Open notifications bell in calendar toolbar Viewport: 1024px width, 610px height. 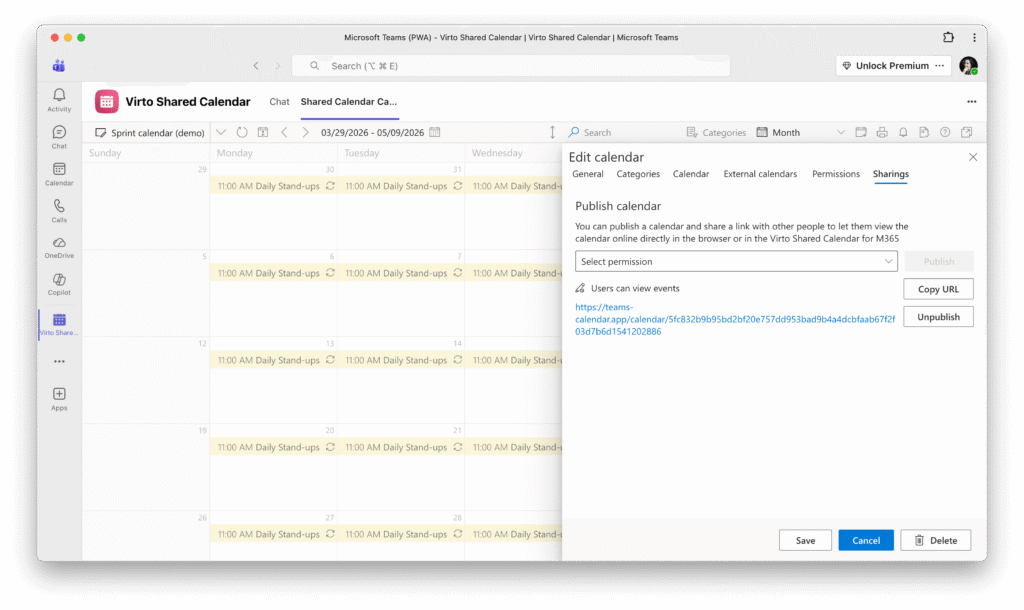click(x=903, y=132)
